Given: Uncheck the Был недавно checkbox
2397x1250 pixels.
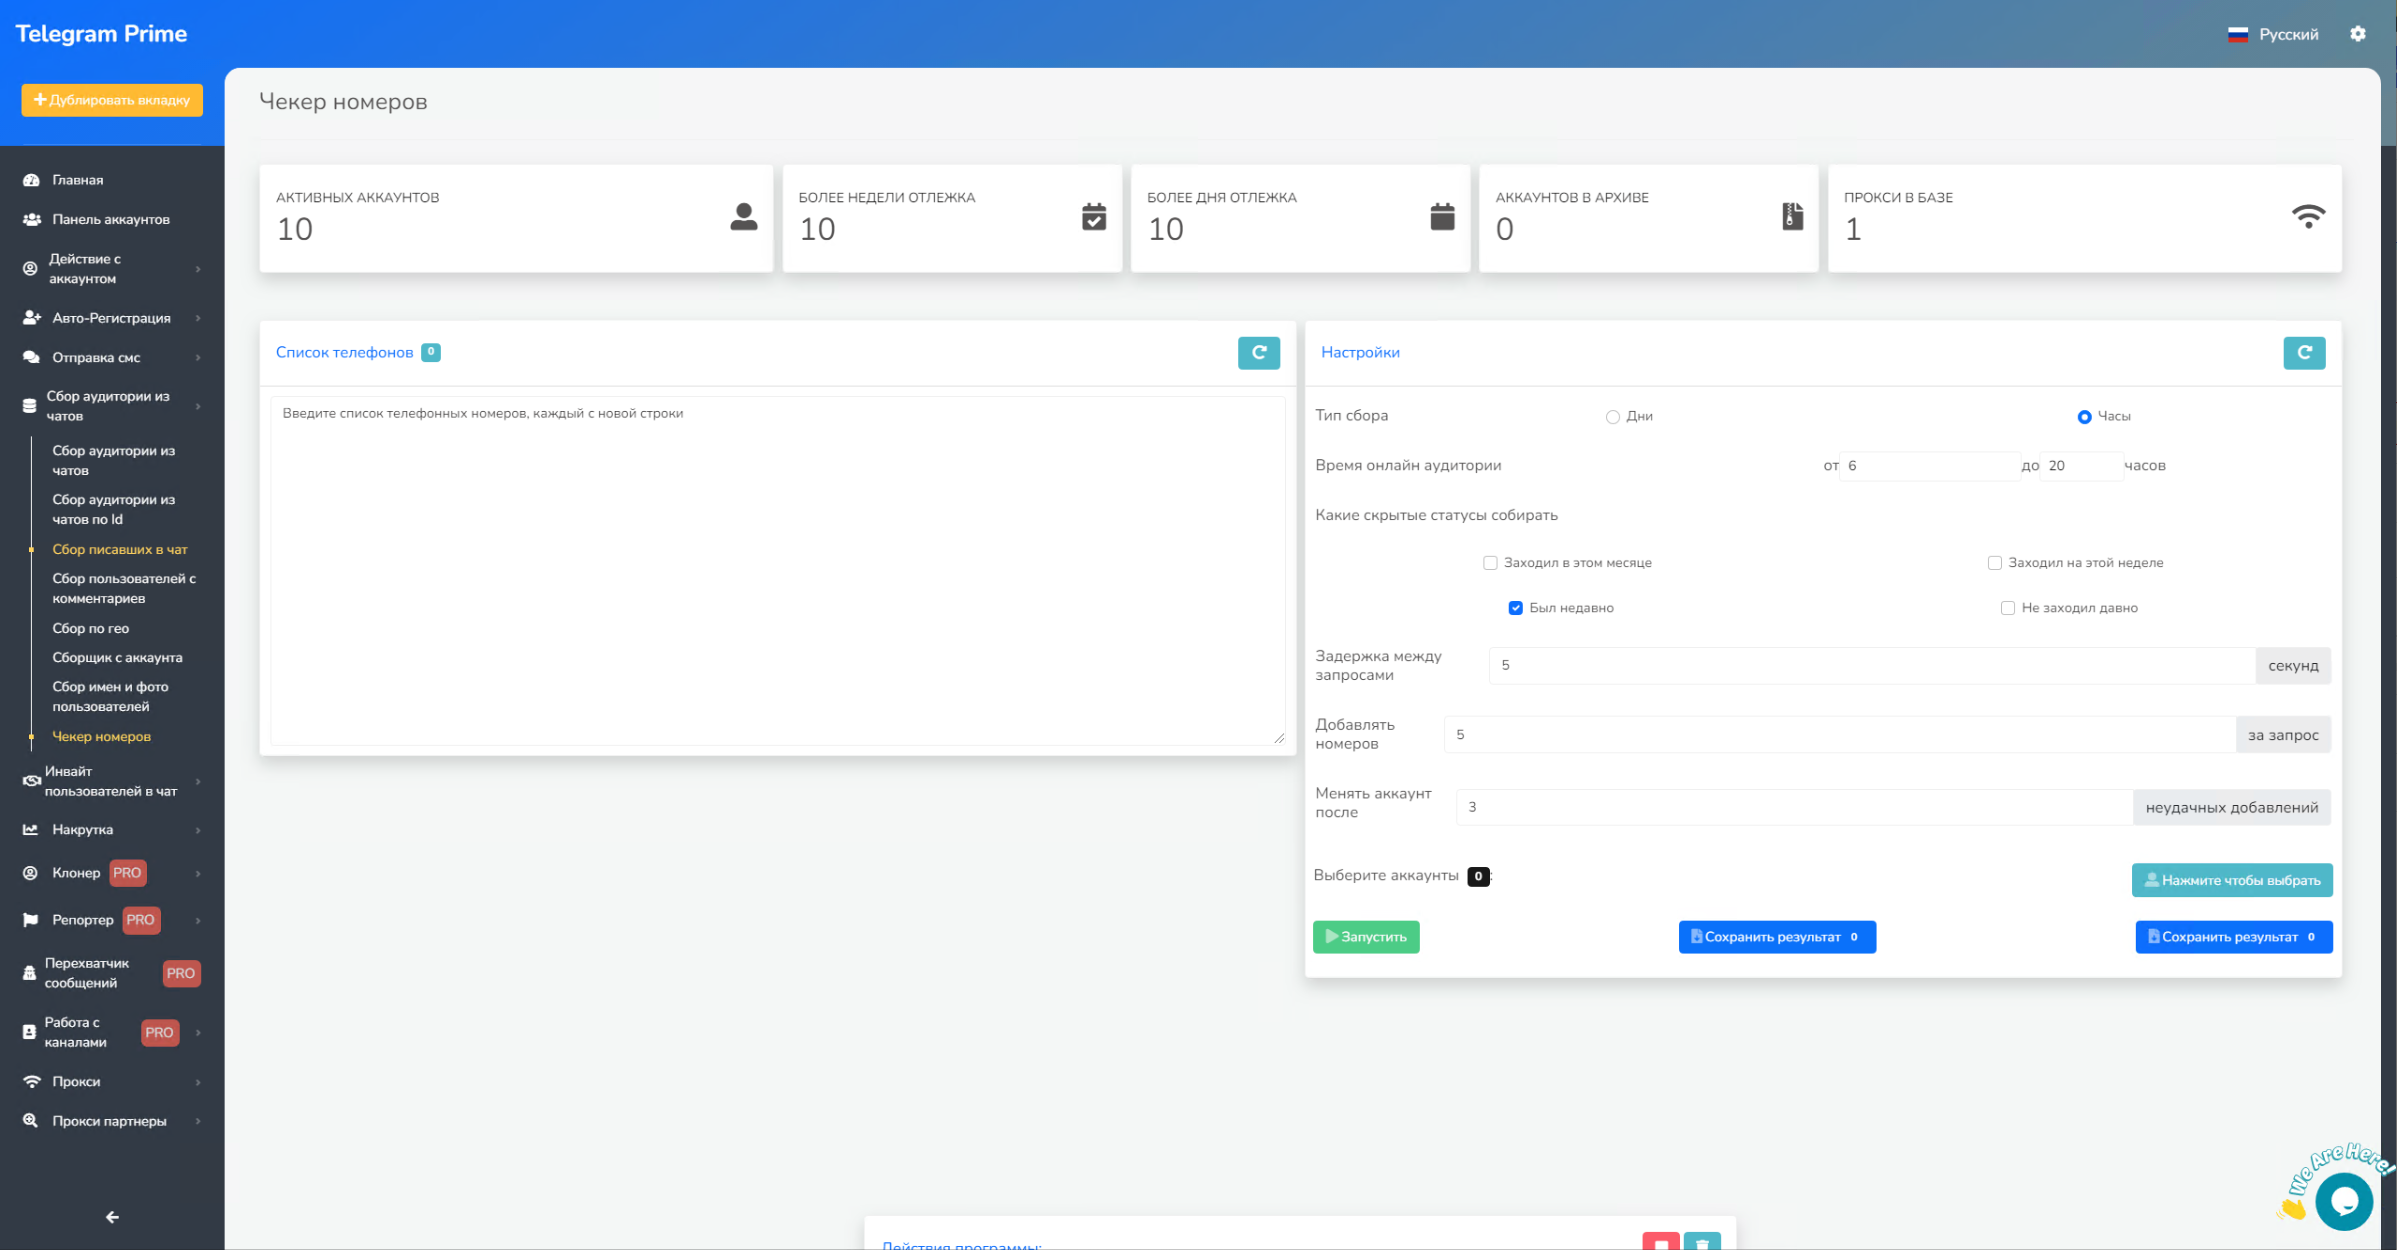Looking at the screenshot, I should click(1516, 607).
